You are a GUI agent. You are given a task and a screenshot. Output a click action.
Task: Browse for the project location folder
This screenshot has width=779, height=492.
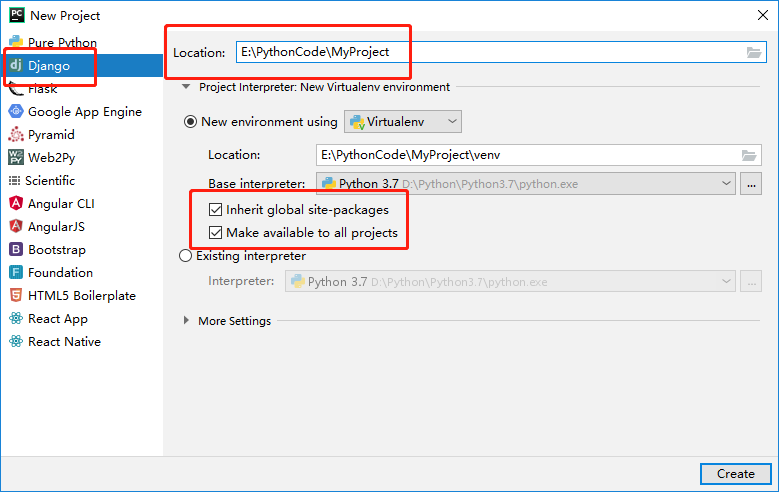[x=754, y=52]
